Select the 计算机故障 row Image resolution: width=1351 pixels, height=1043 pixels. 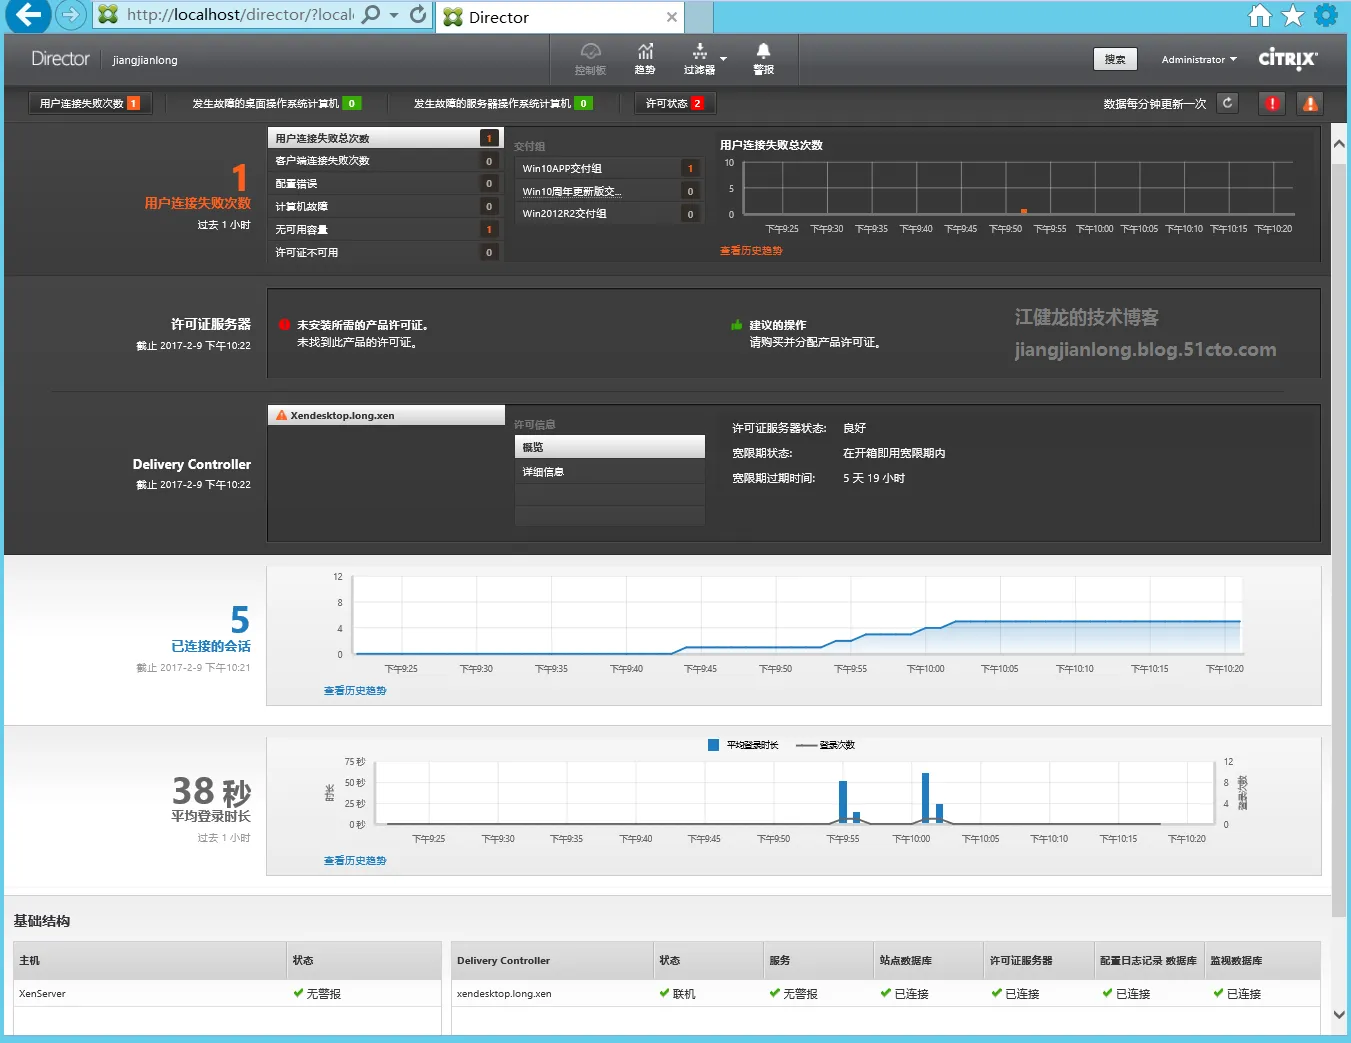(385, 206)
